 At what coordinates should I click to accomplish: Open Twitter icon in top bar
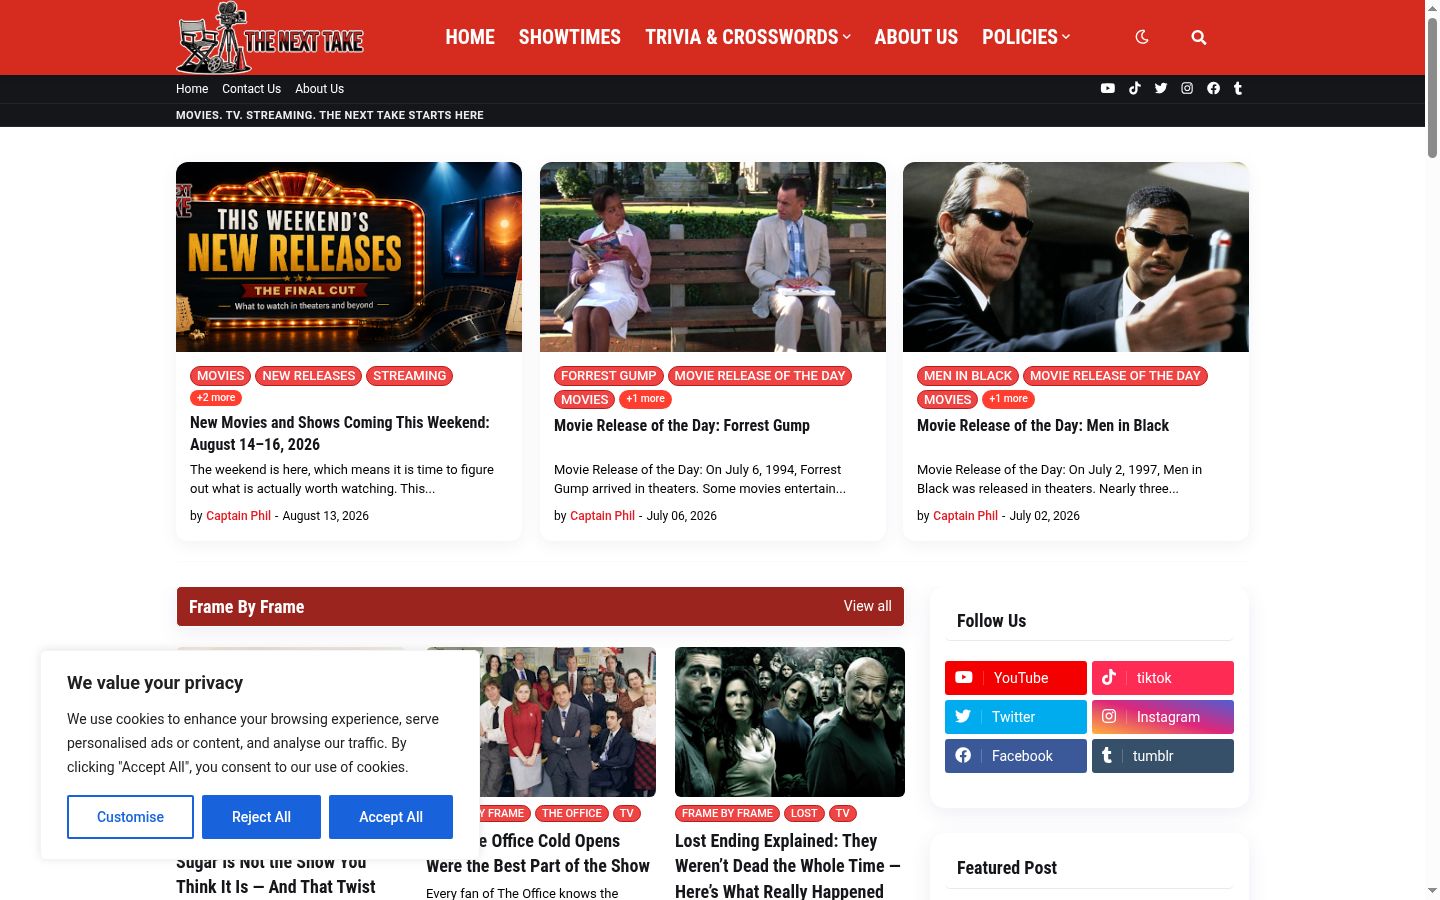pos(1161,88)
